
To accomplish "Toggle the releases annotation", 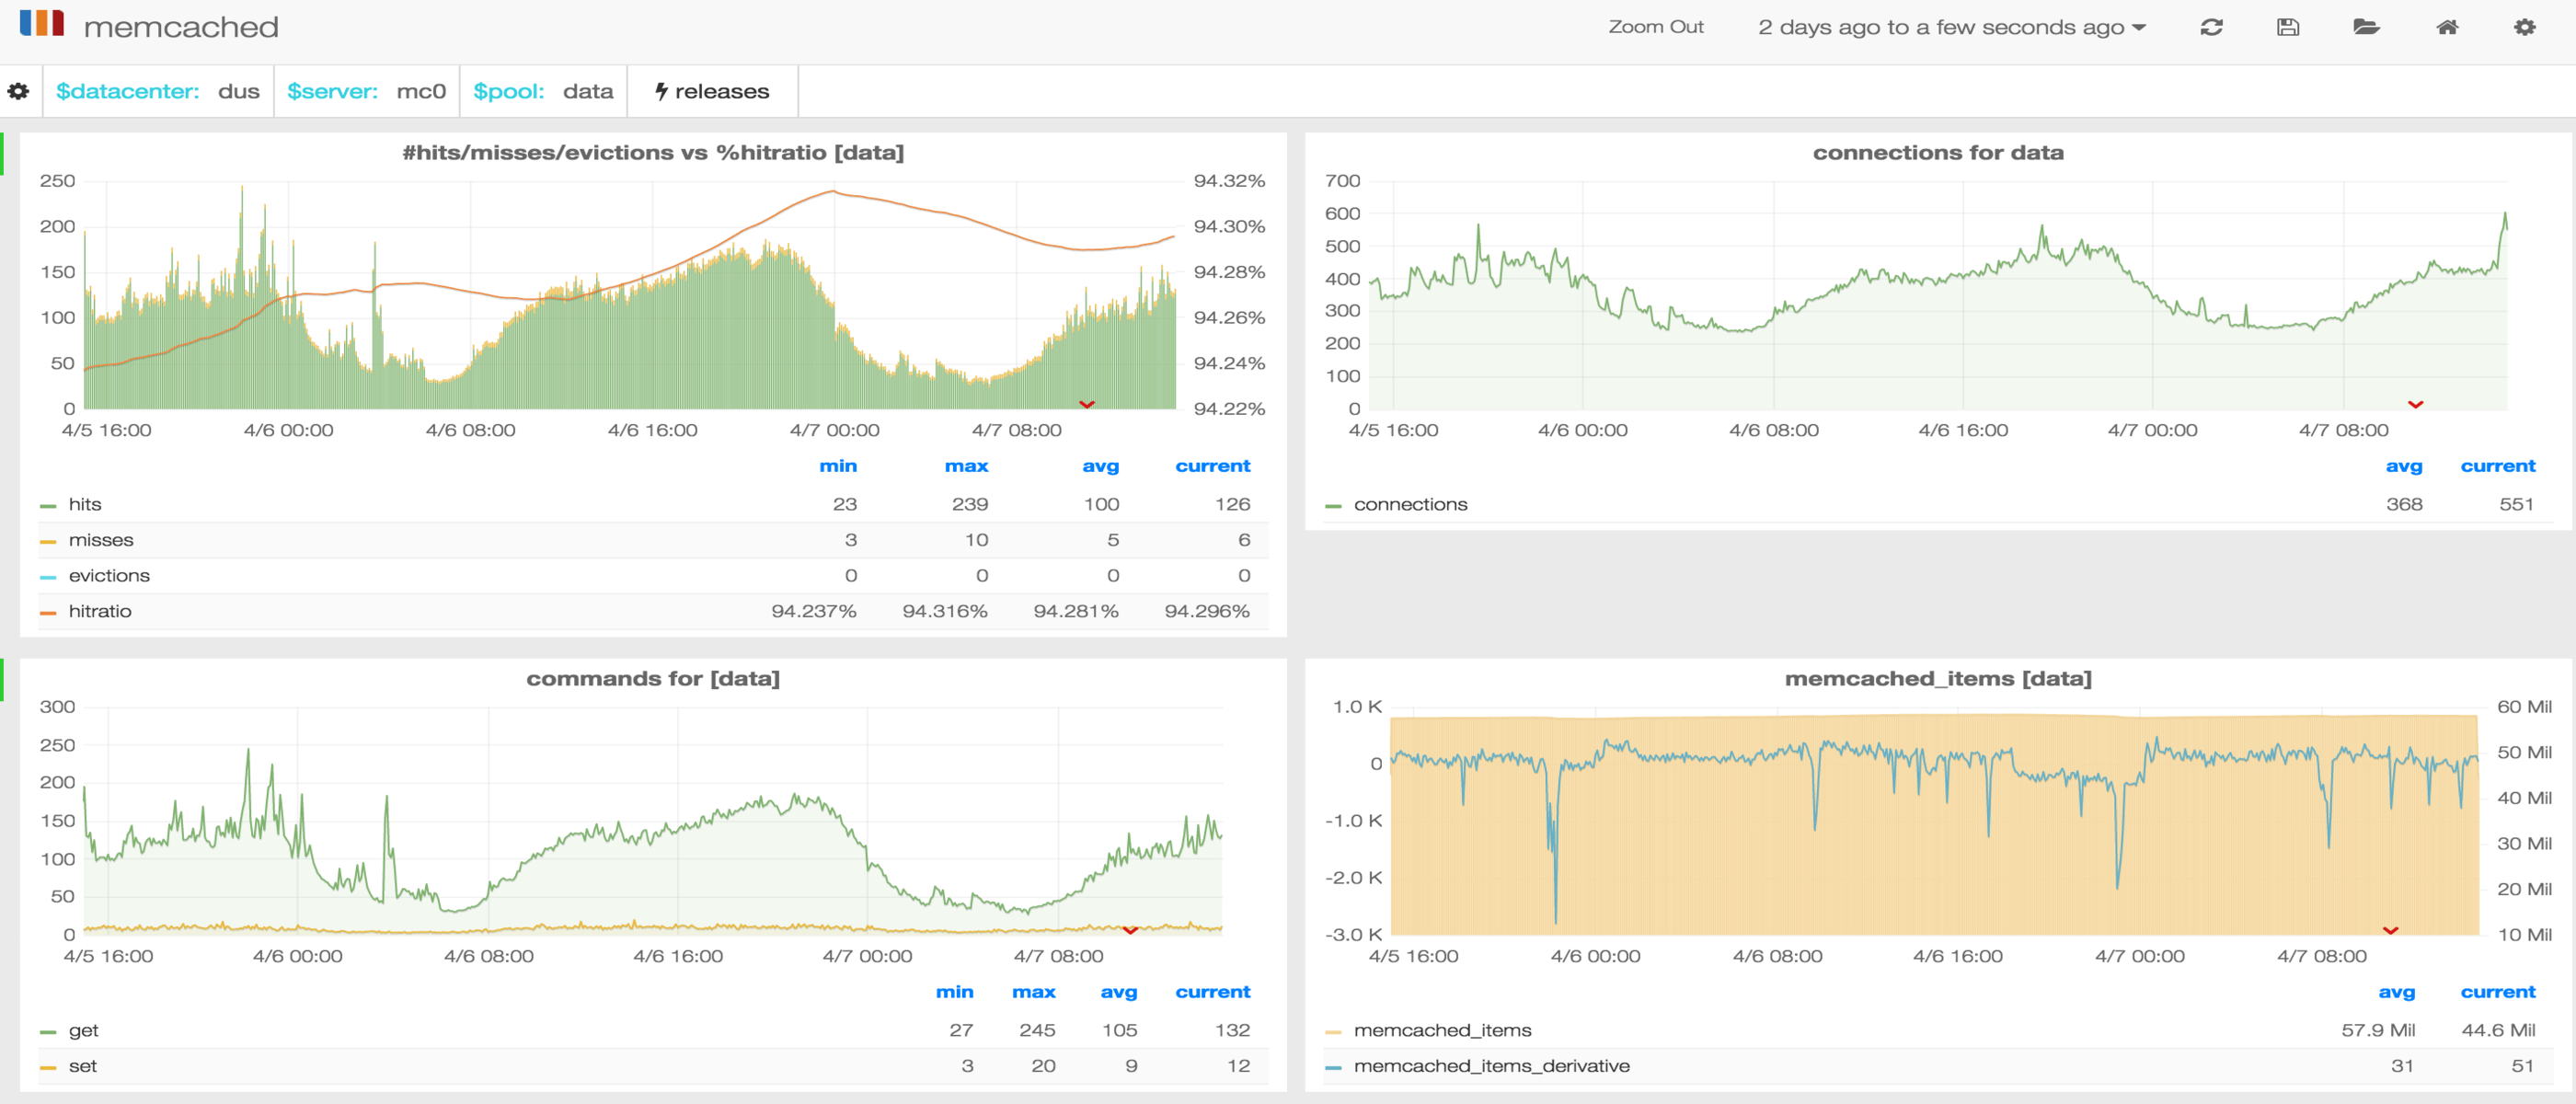I will [x=712, y=91].
